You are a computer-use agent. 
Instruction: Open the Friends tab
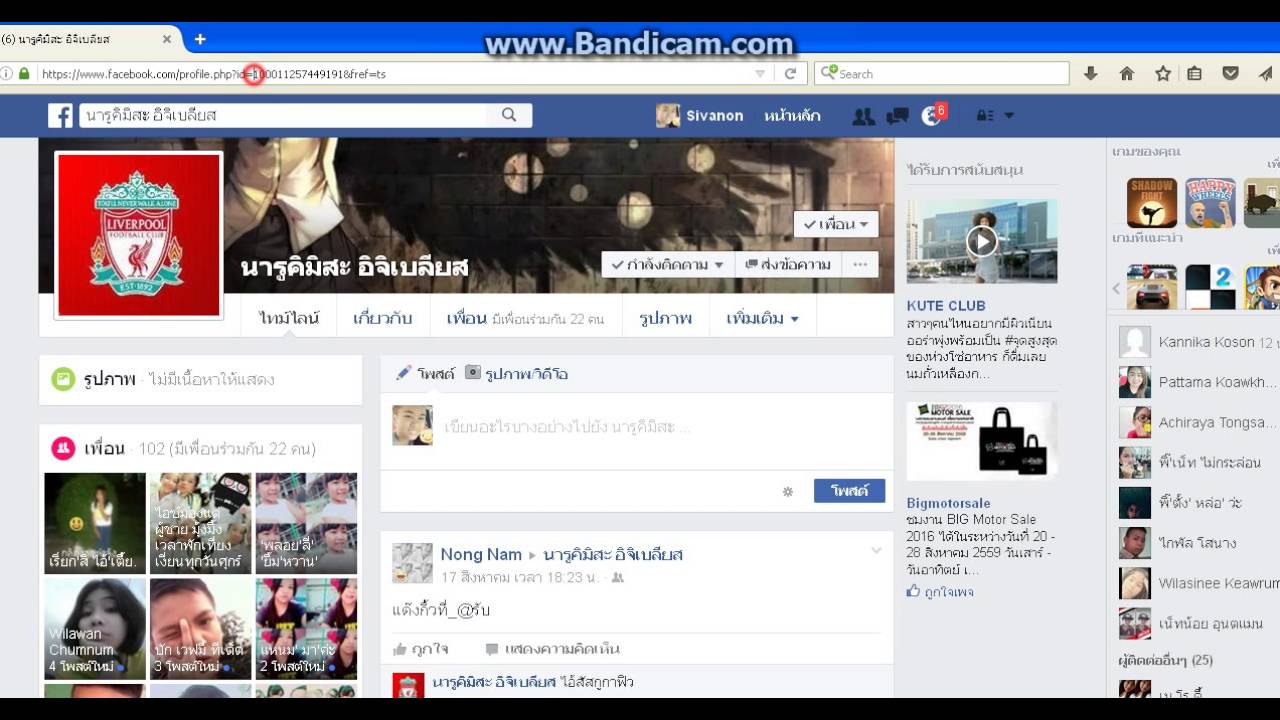526,318
